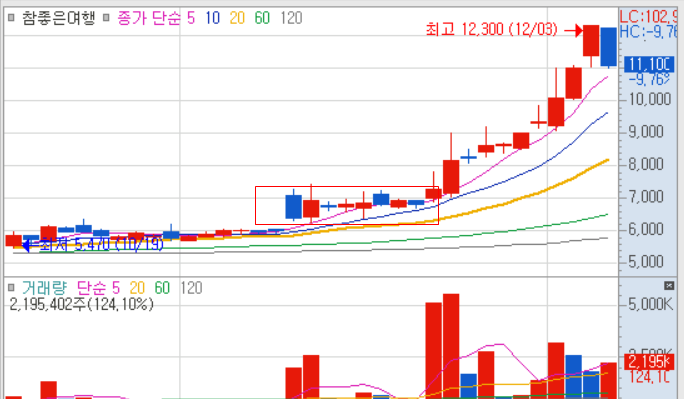Click the 5,000 price axis label
The width and height of the screenshot is (684, 399).
646,262
